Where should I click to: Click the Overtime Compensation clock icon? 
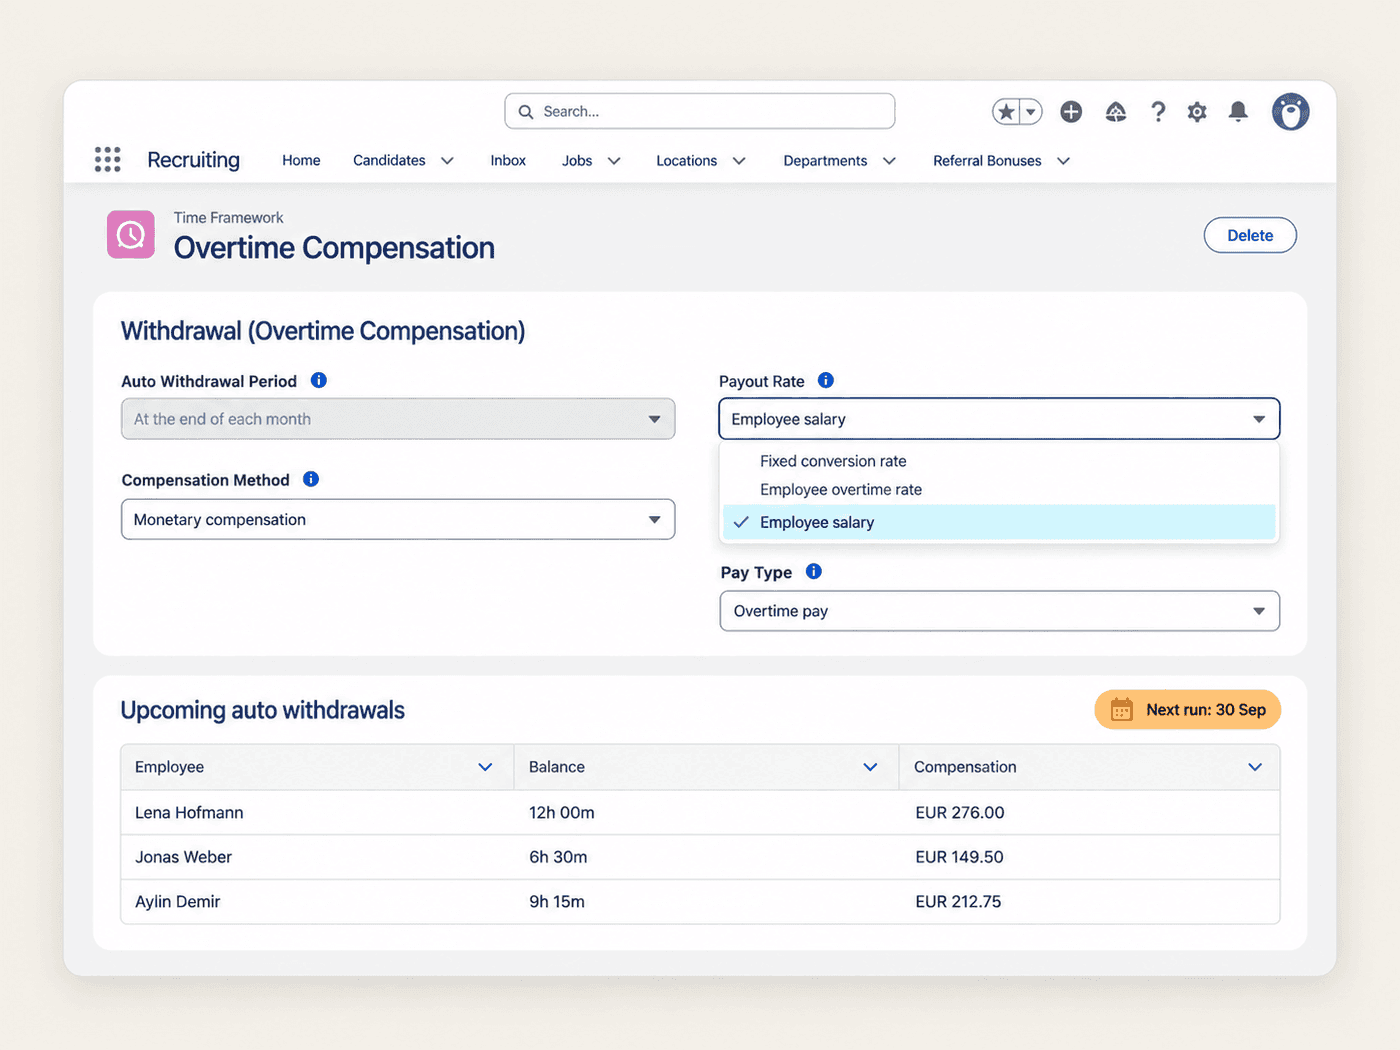point(131,235)
